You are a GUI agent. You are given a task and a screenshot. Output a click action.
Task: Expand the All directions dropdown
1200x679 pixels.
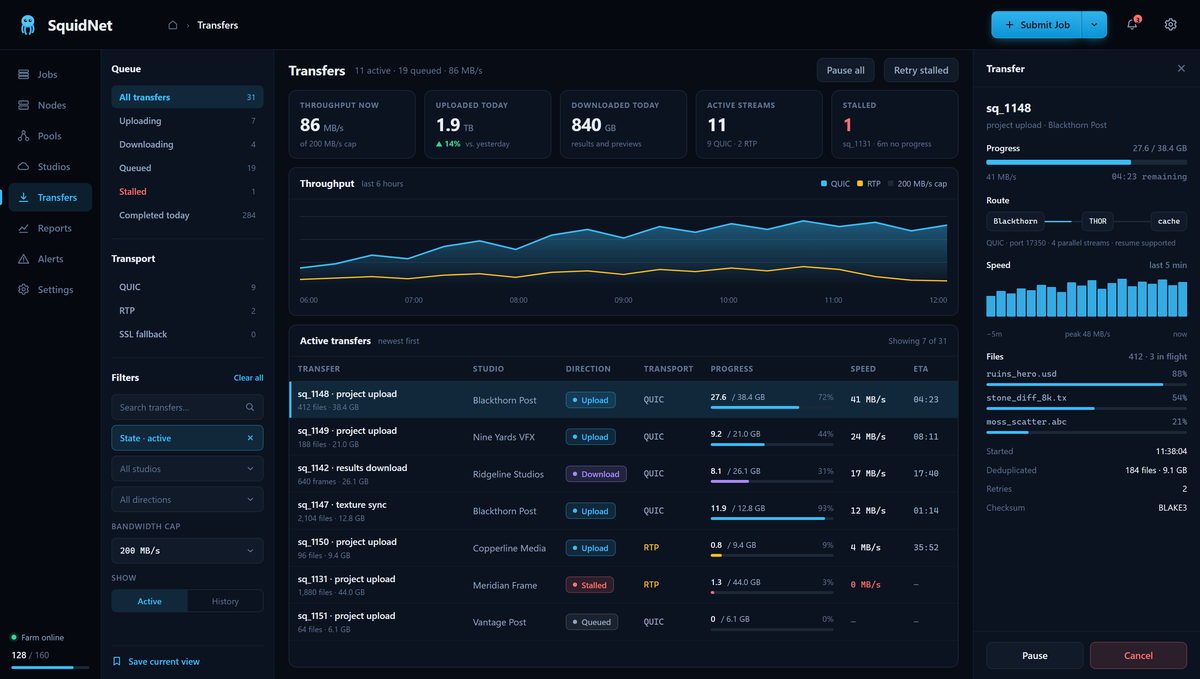tap(187, 500)
